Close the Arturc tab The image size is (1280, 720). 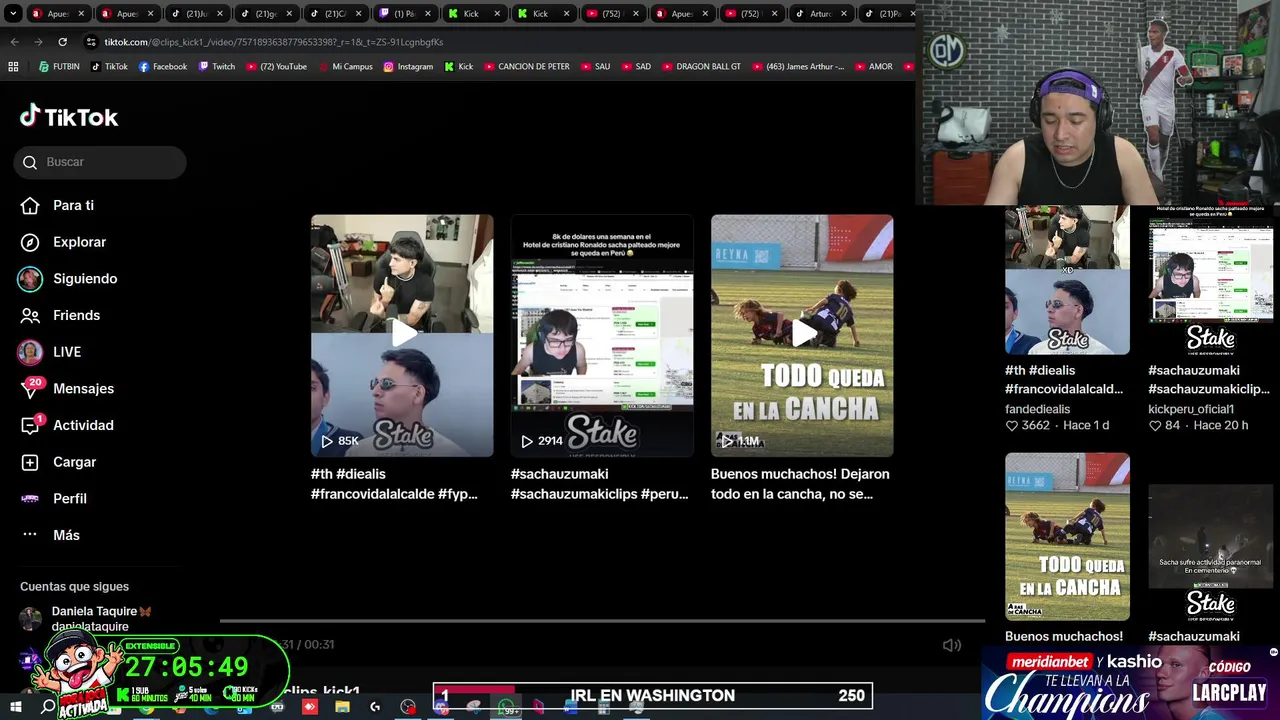tap(843, 14)
